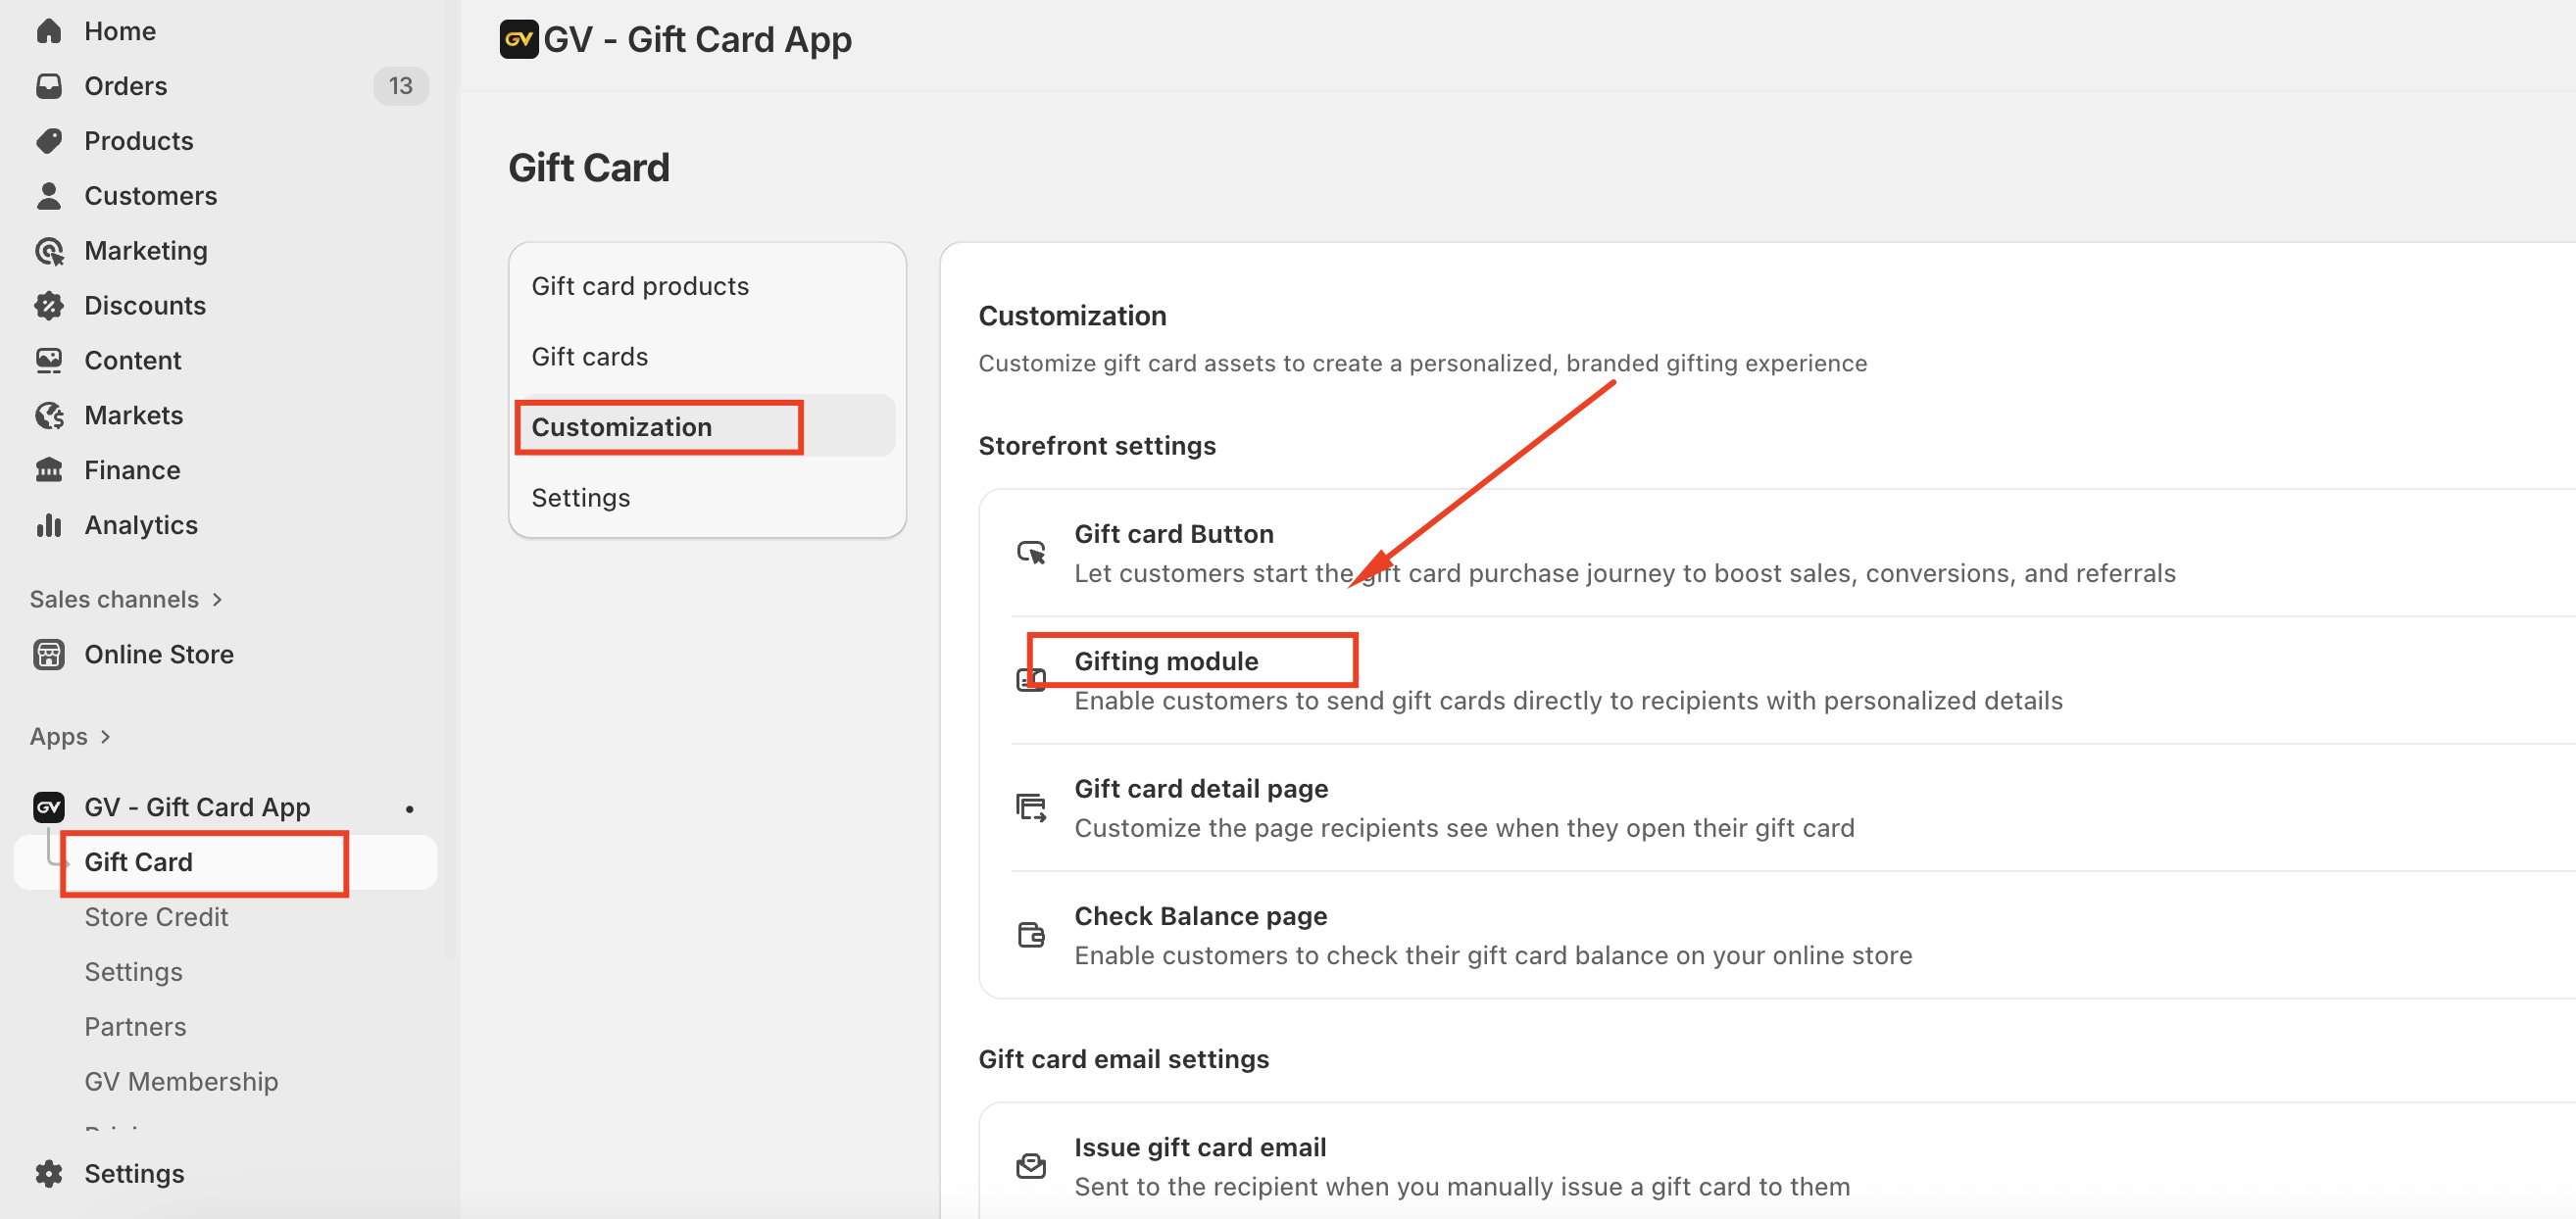Open the Gifting module setting
2576x1219 pixels.
click(1166, 661)
